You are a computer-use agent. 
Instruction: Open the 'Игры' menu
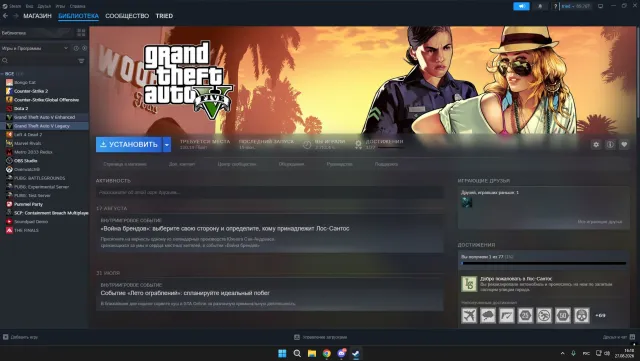point(60,6)
